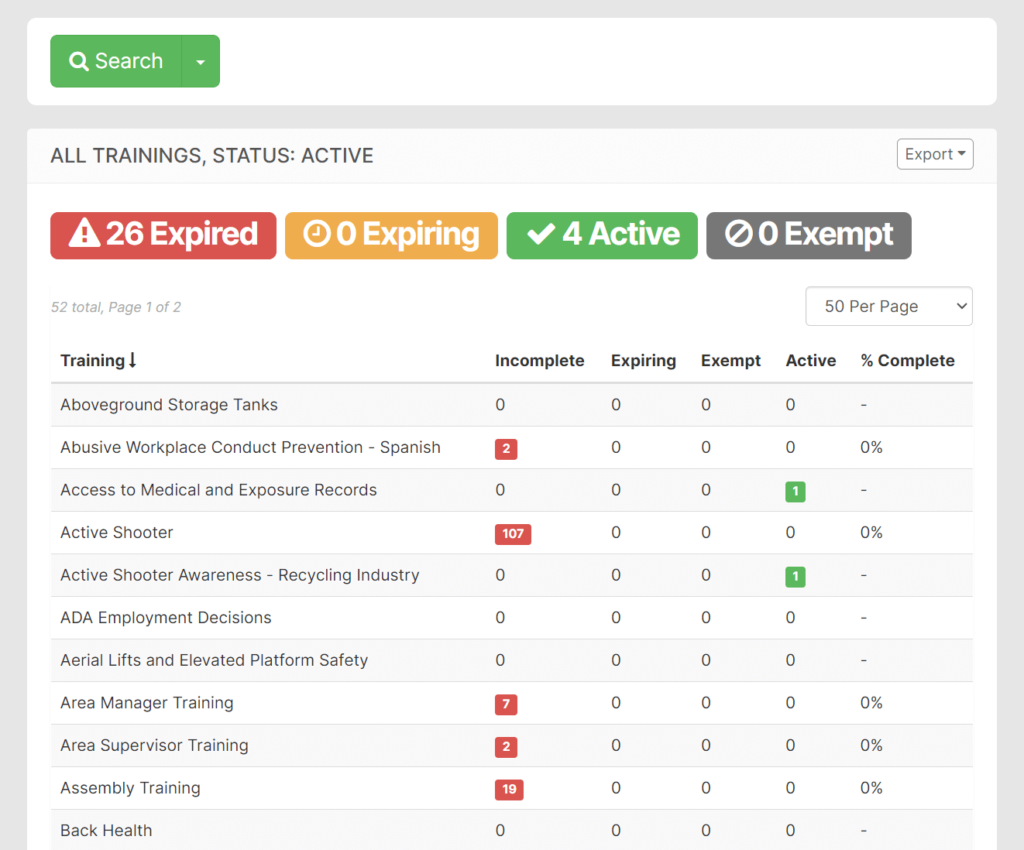Sort by Training column header
Image resolution: width=1024 pixels, height=850 pixels.
[98, 361]
